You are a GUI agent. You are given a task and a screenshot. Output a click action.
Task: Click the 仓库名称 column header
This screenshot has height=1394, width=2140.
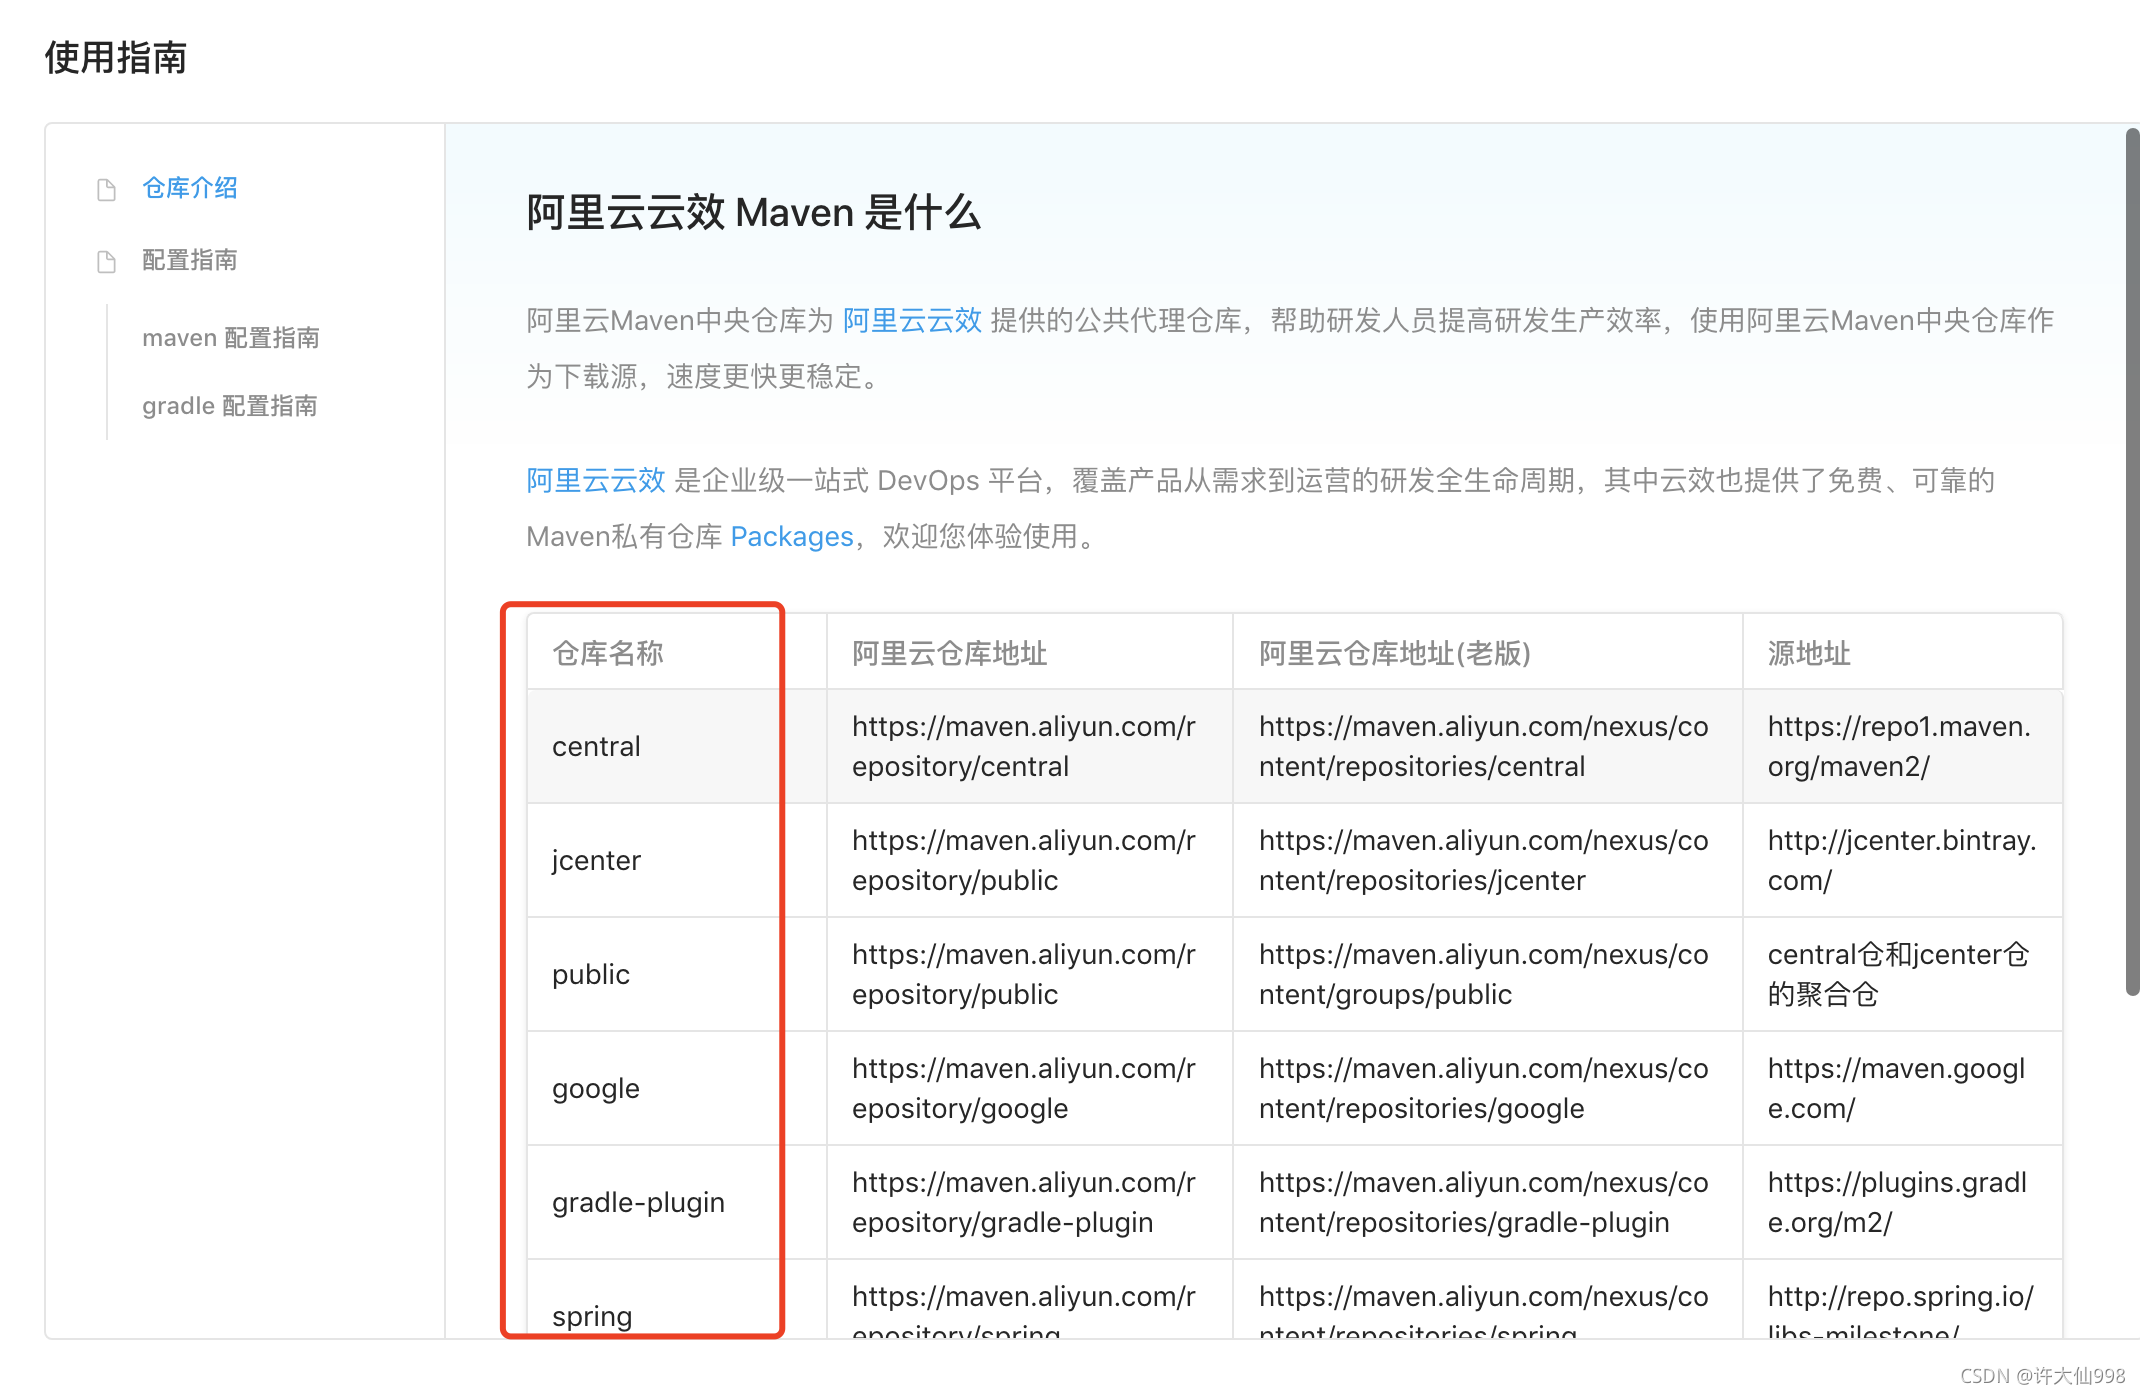pyautogui.click(x=608, y=653)
